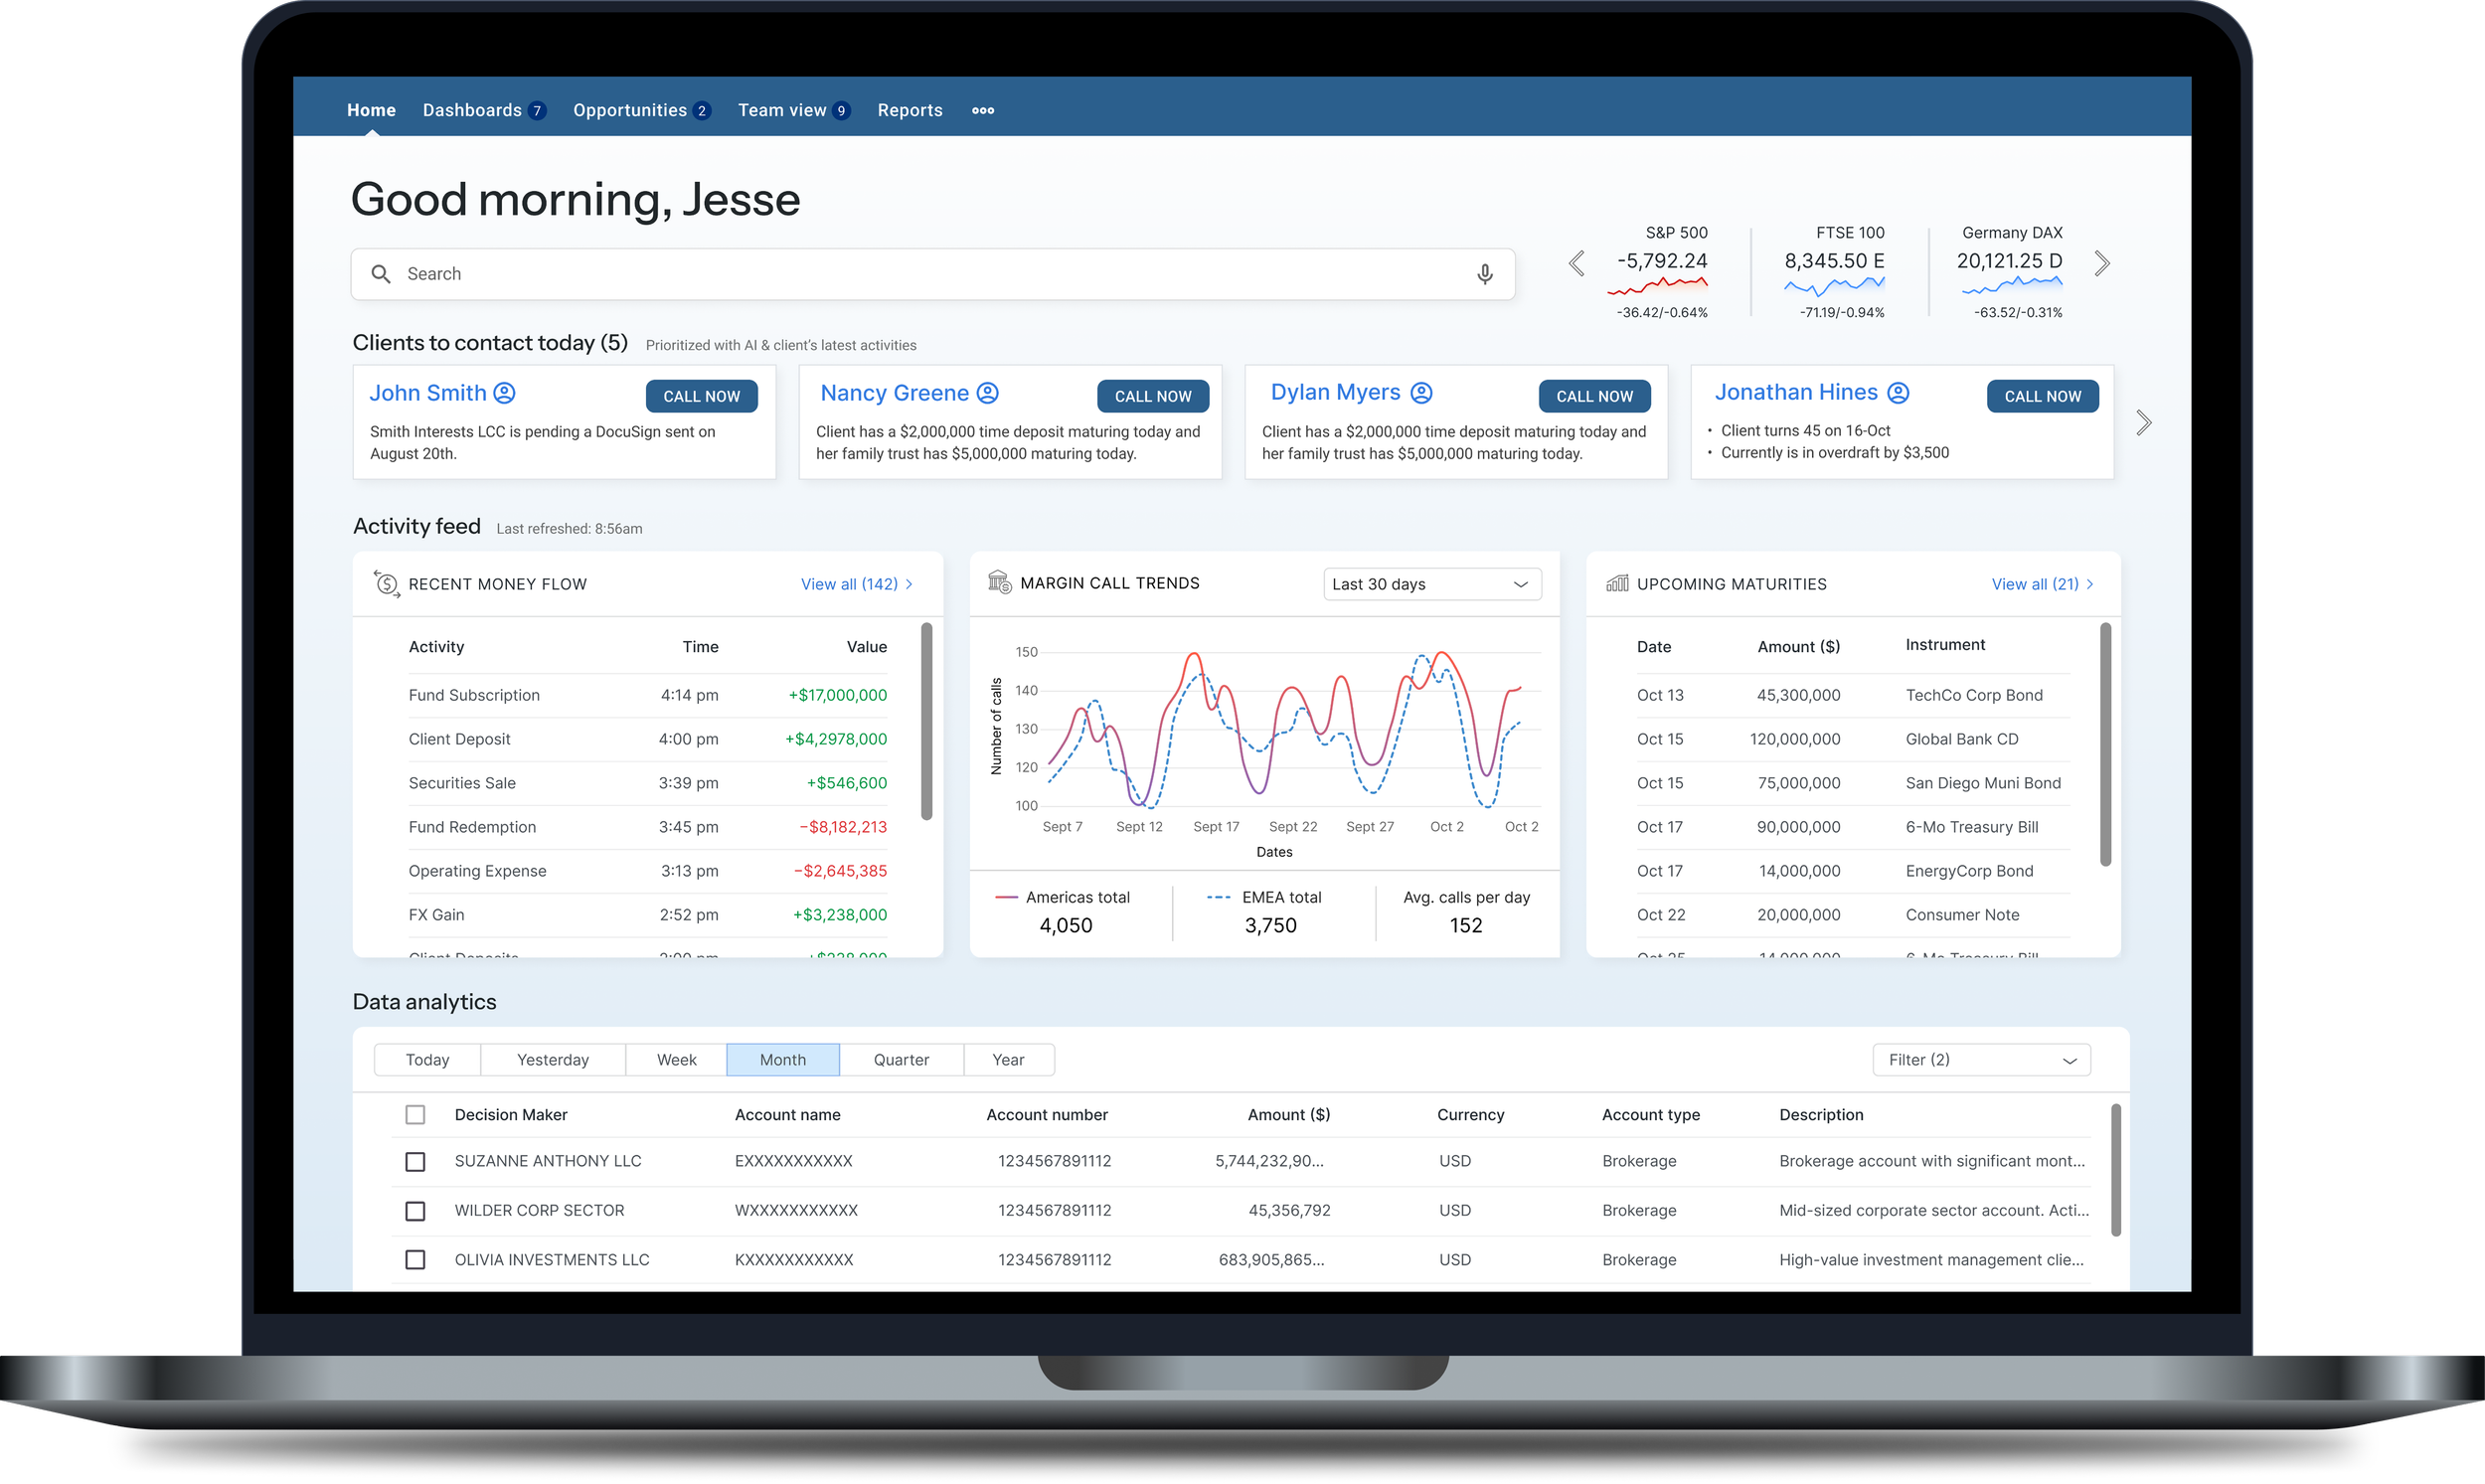Open the three-dot more menu in navbar
This screenshot has height=1484, width=2485.
[x=982, y=111]
